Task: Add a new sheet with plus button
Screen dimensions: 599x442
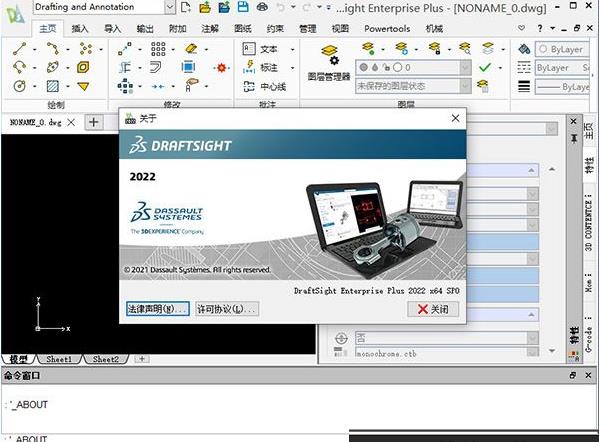Action: [x=142, y=359]
